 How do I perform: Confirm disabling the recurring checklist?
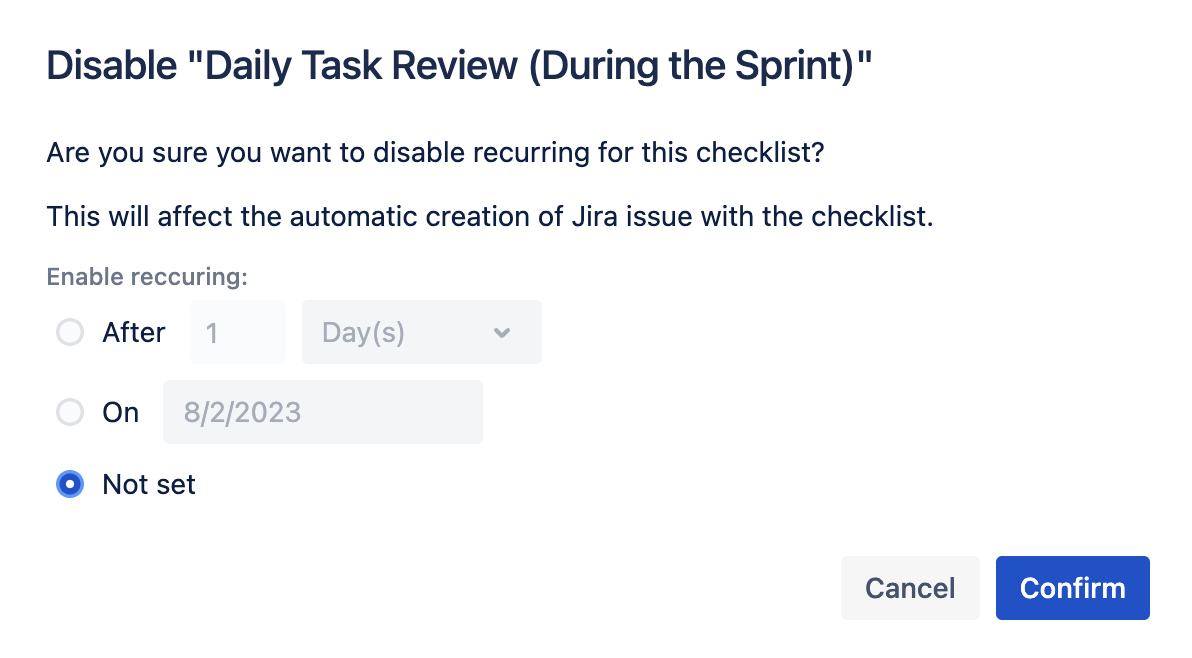tap(1072, 588)
